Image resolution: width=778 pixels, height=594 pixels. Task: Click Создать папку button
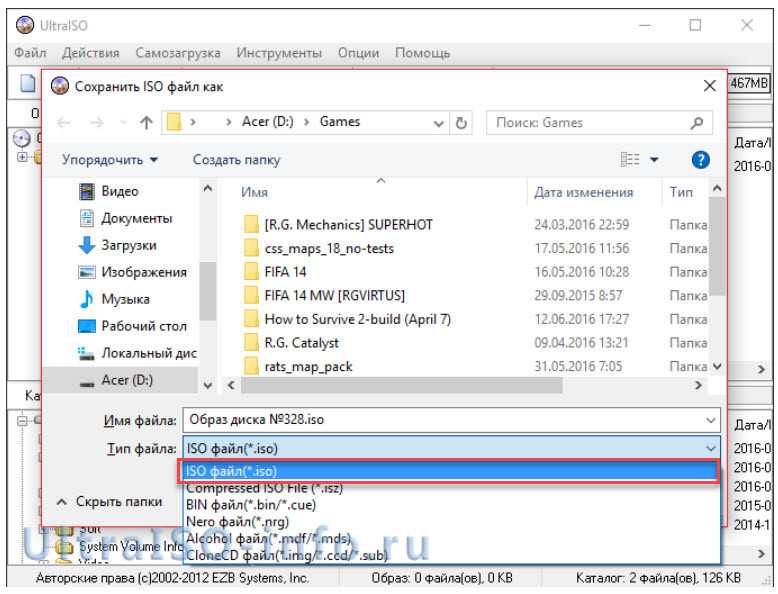coord(236,160)
